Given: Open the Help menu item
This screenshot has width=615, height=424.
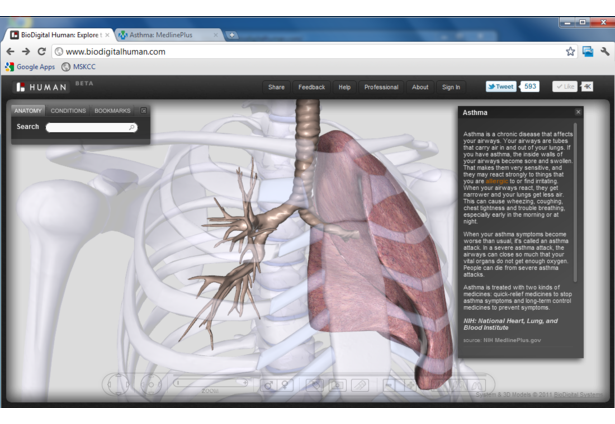Looking at the screenshot, I should coord(344,87).
